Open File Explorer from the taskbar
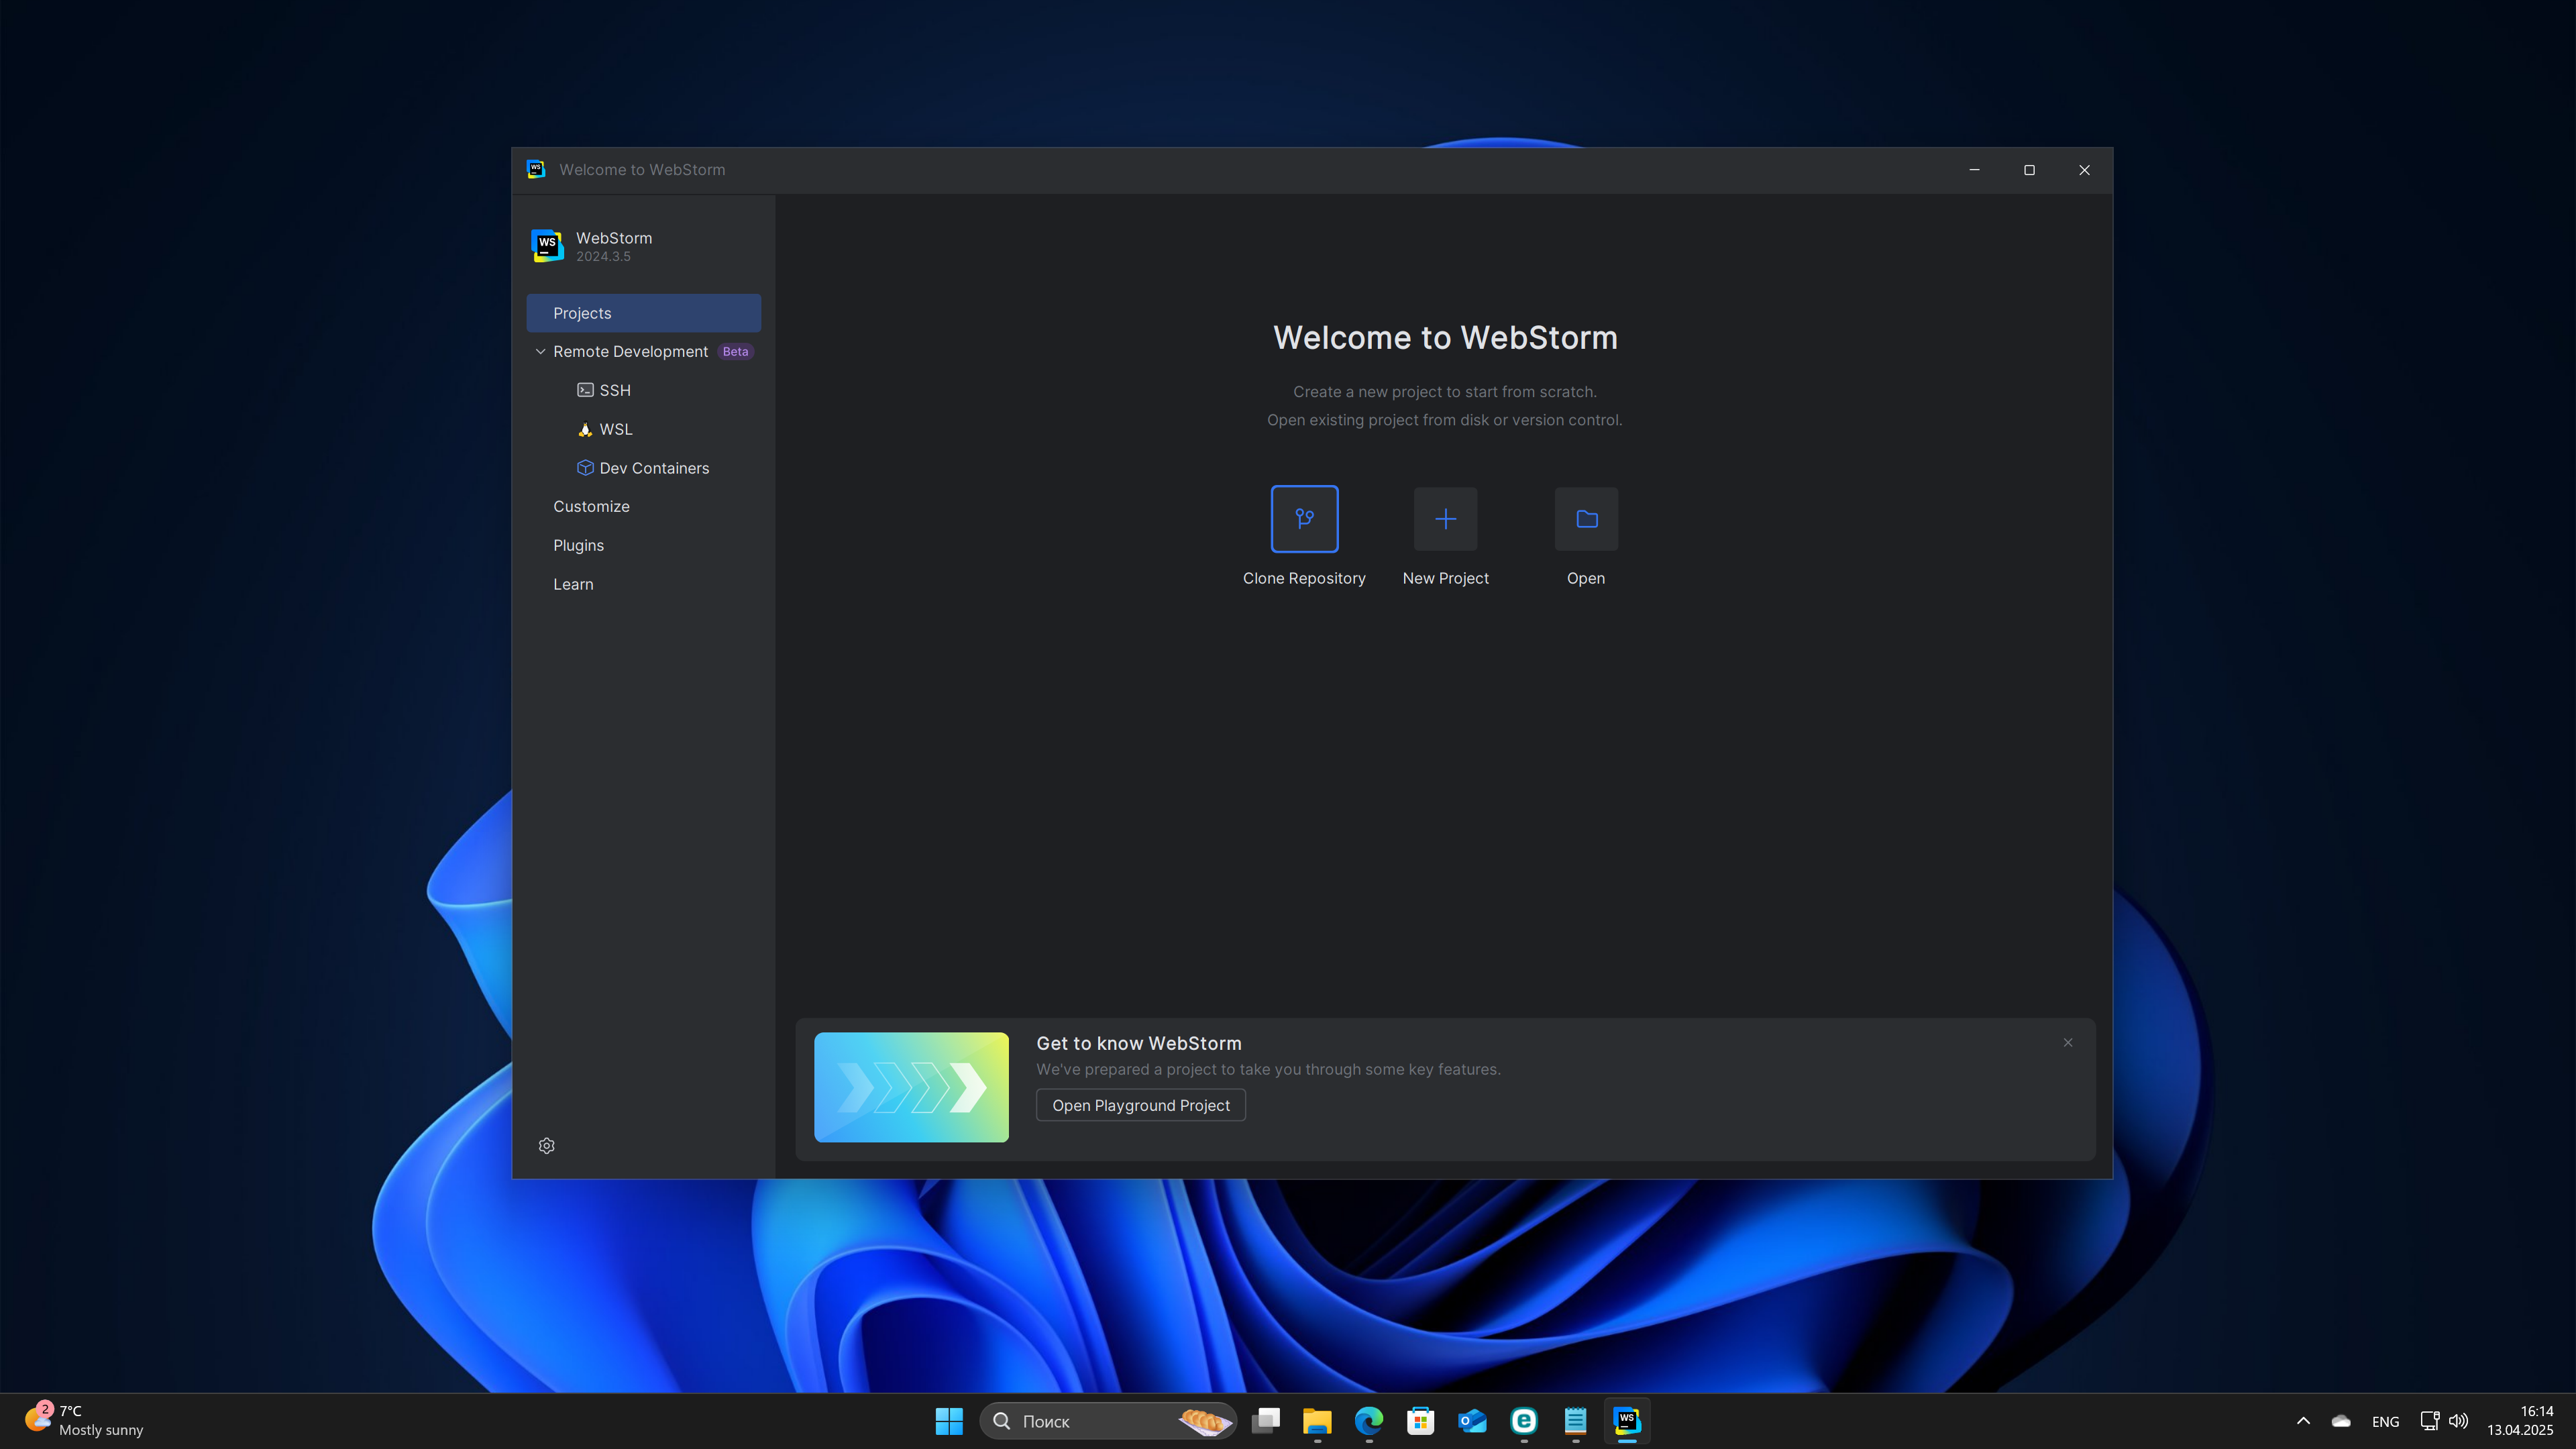The image size is (2576, 1449). click(1317, 1420)
